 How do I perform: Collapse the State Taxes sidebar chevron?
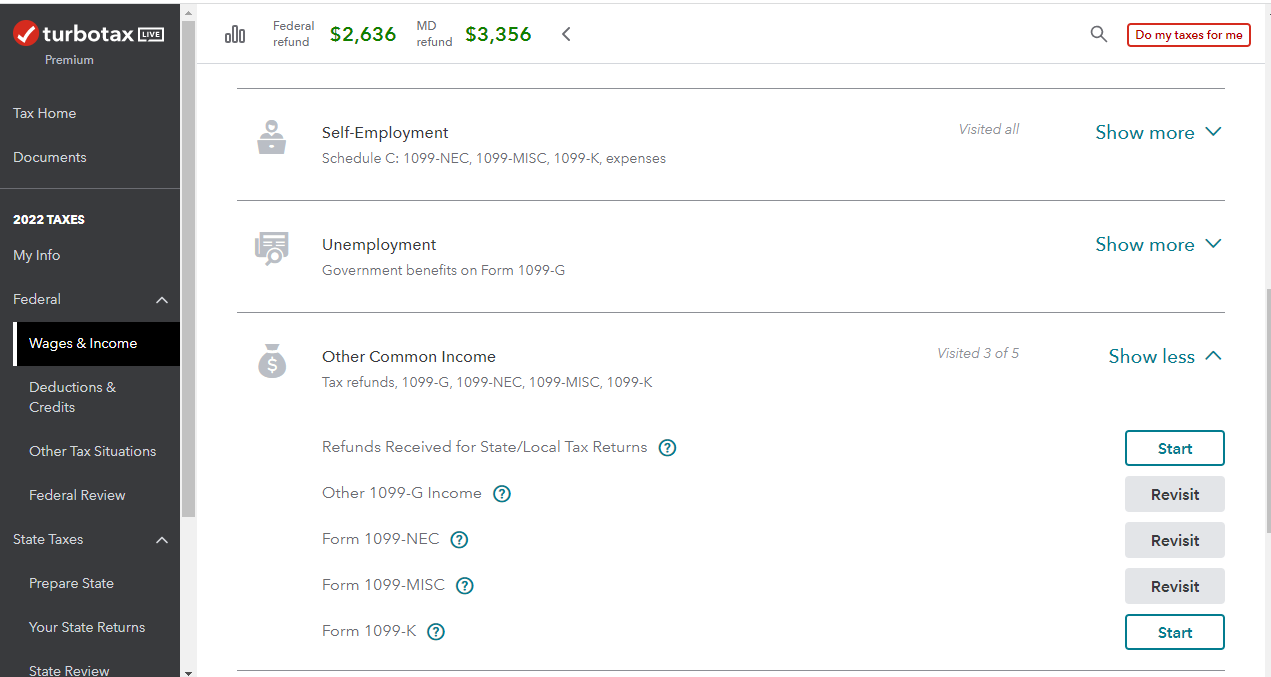tap(162, 540)
